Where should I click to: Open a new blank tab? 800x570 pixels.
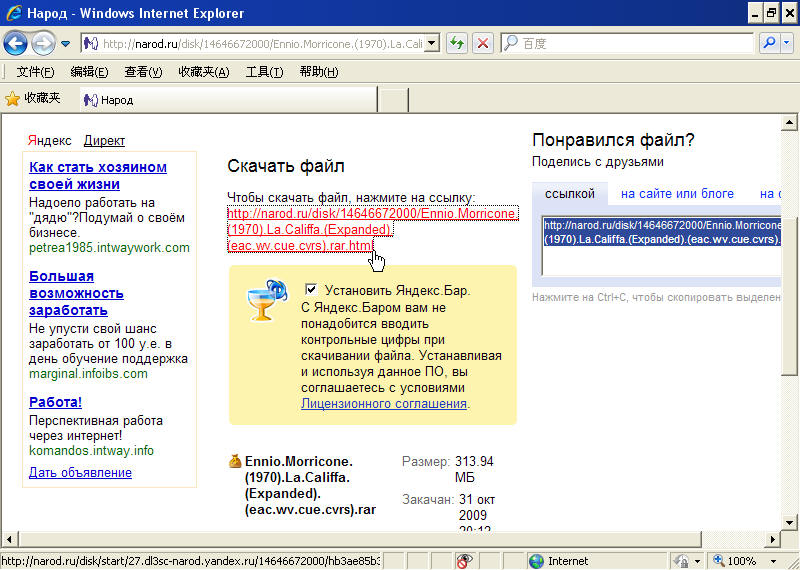pyautogui.click(x=393, y=100)
